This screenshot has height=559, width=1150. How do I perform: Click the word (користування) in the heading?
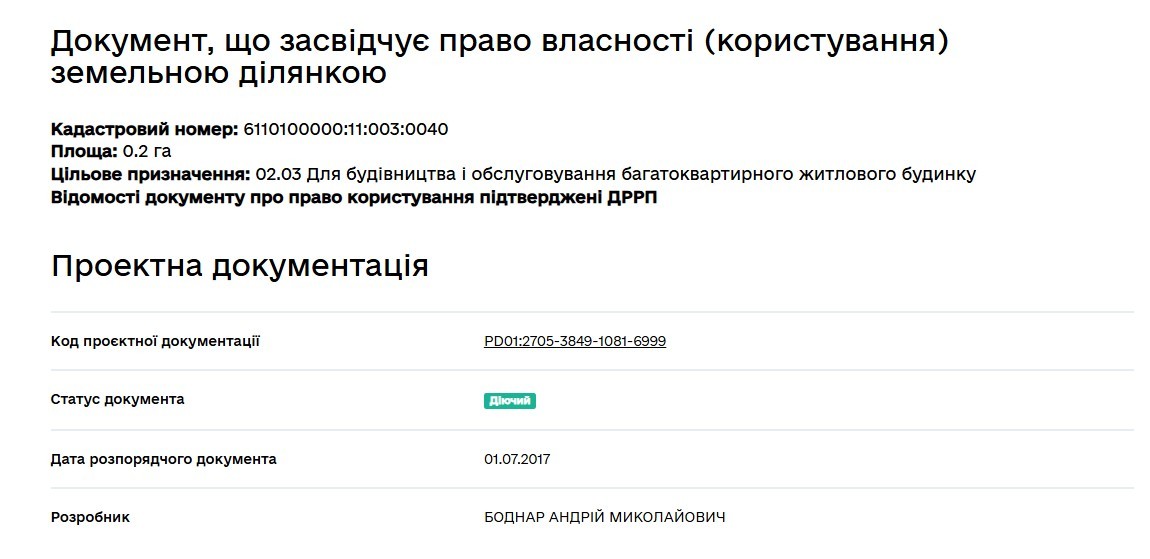(825, 43)
